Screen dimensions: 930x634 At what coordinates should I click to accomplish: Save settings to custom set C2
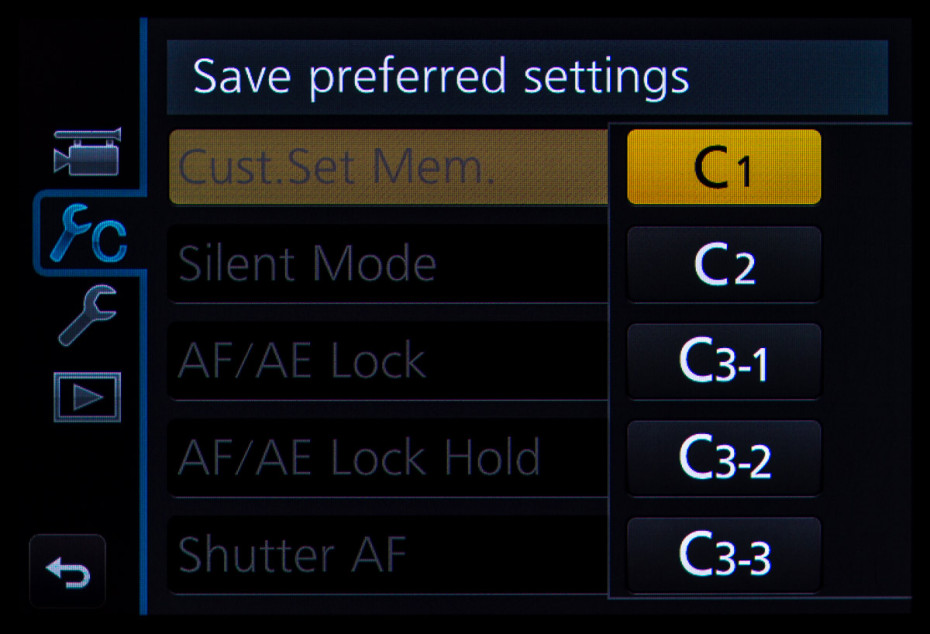coord(723,264)
